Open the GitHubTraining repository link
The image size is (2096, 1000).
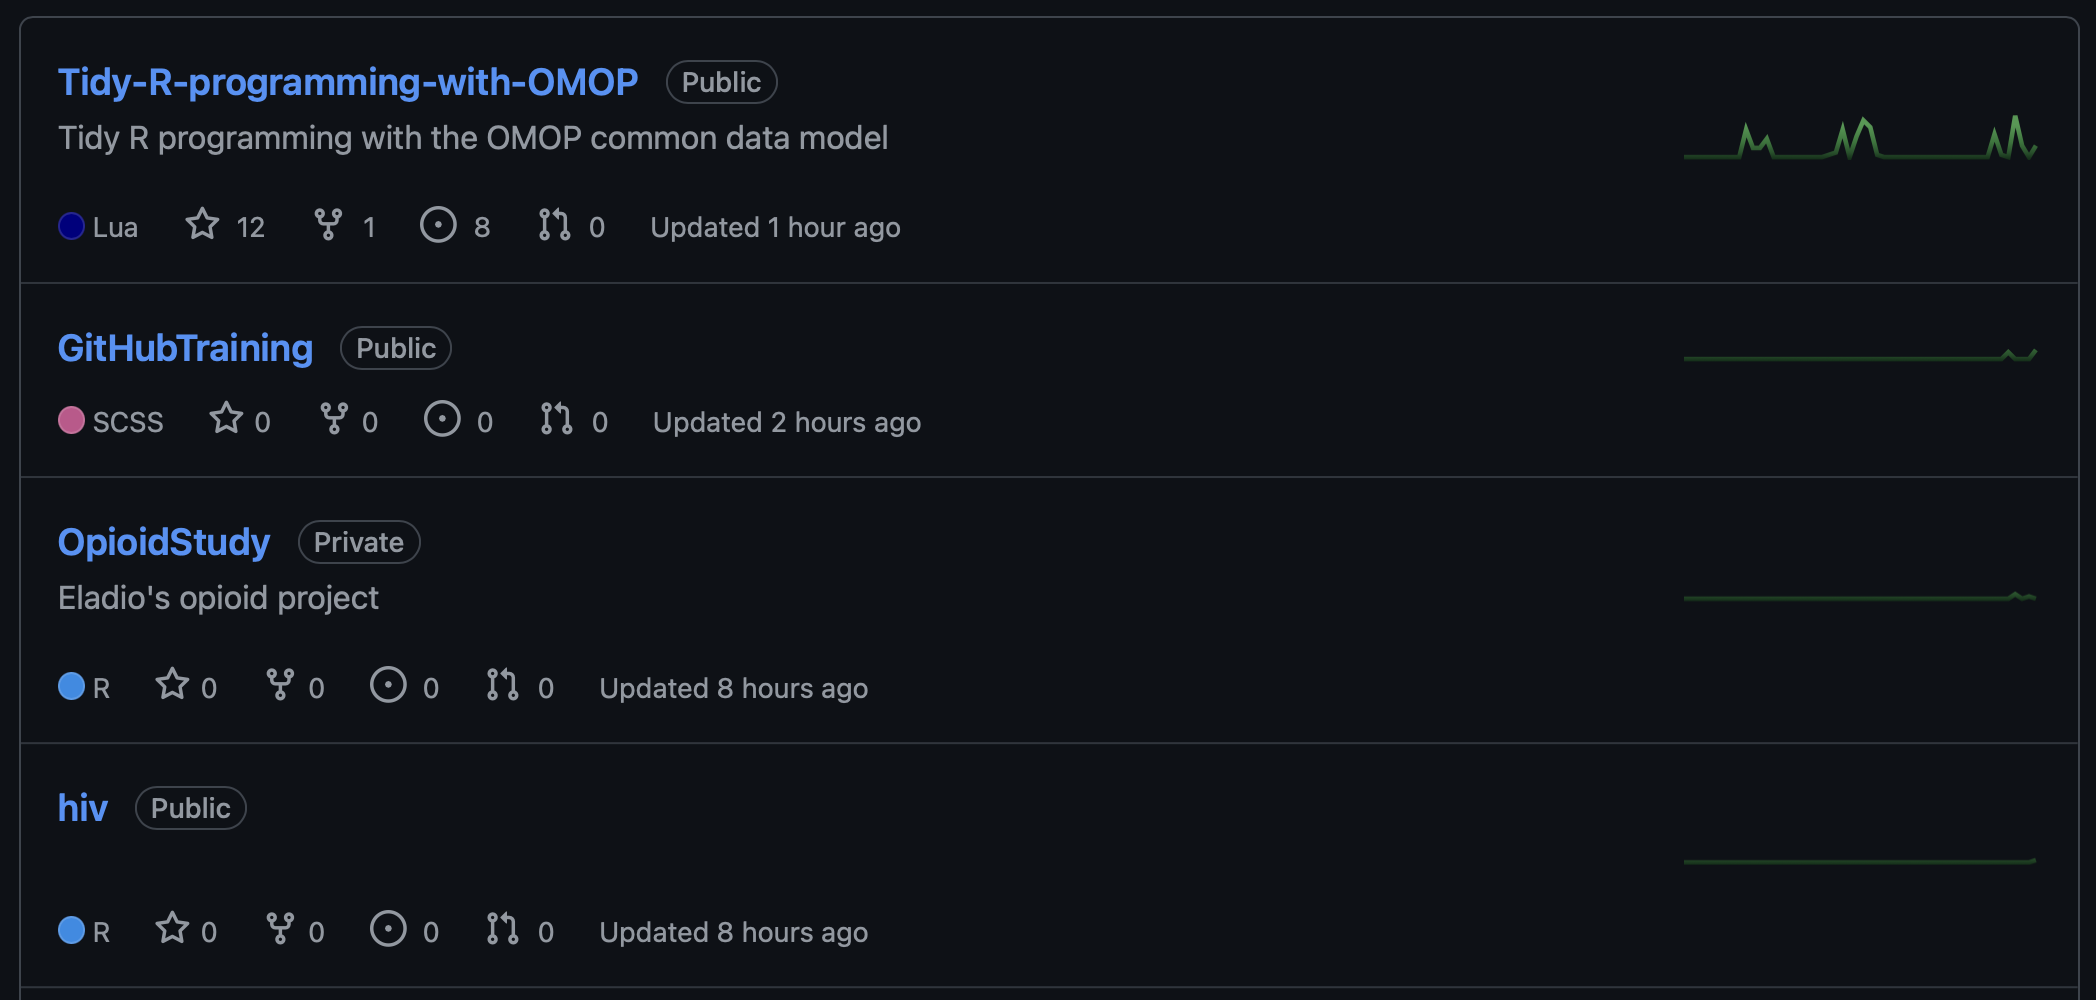click(185, 348)
